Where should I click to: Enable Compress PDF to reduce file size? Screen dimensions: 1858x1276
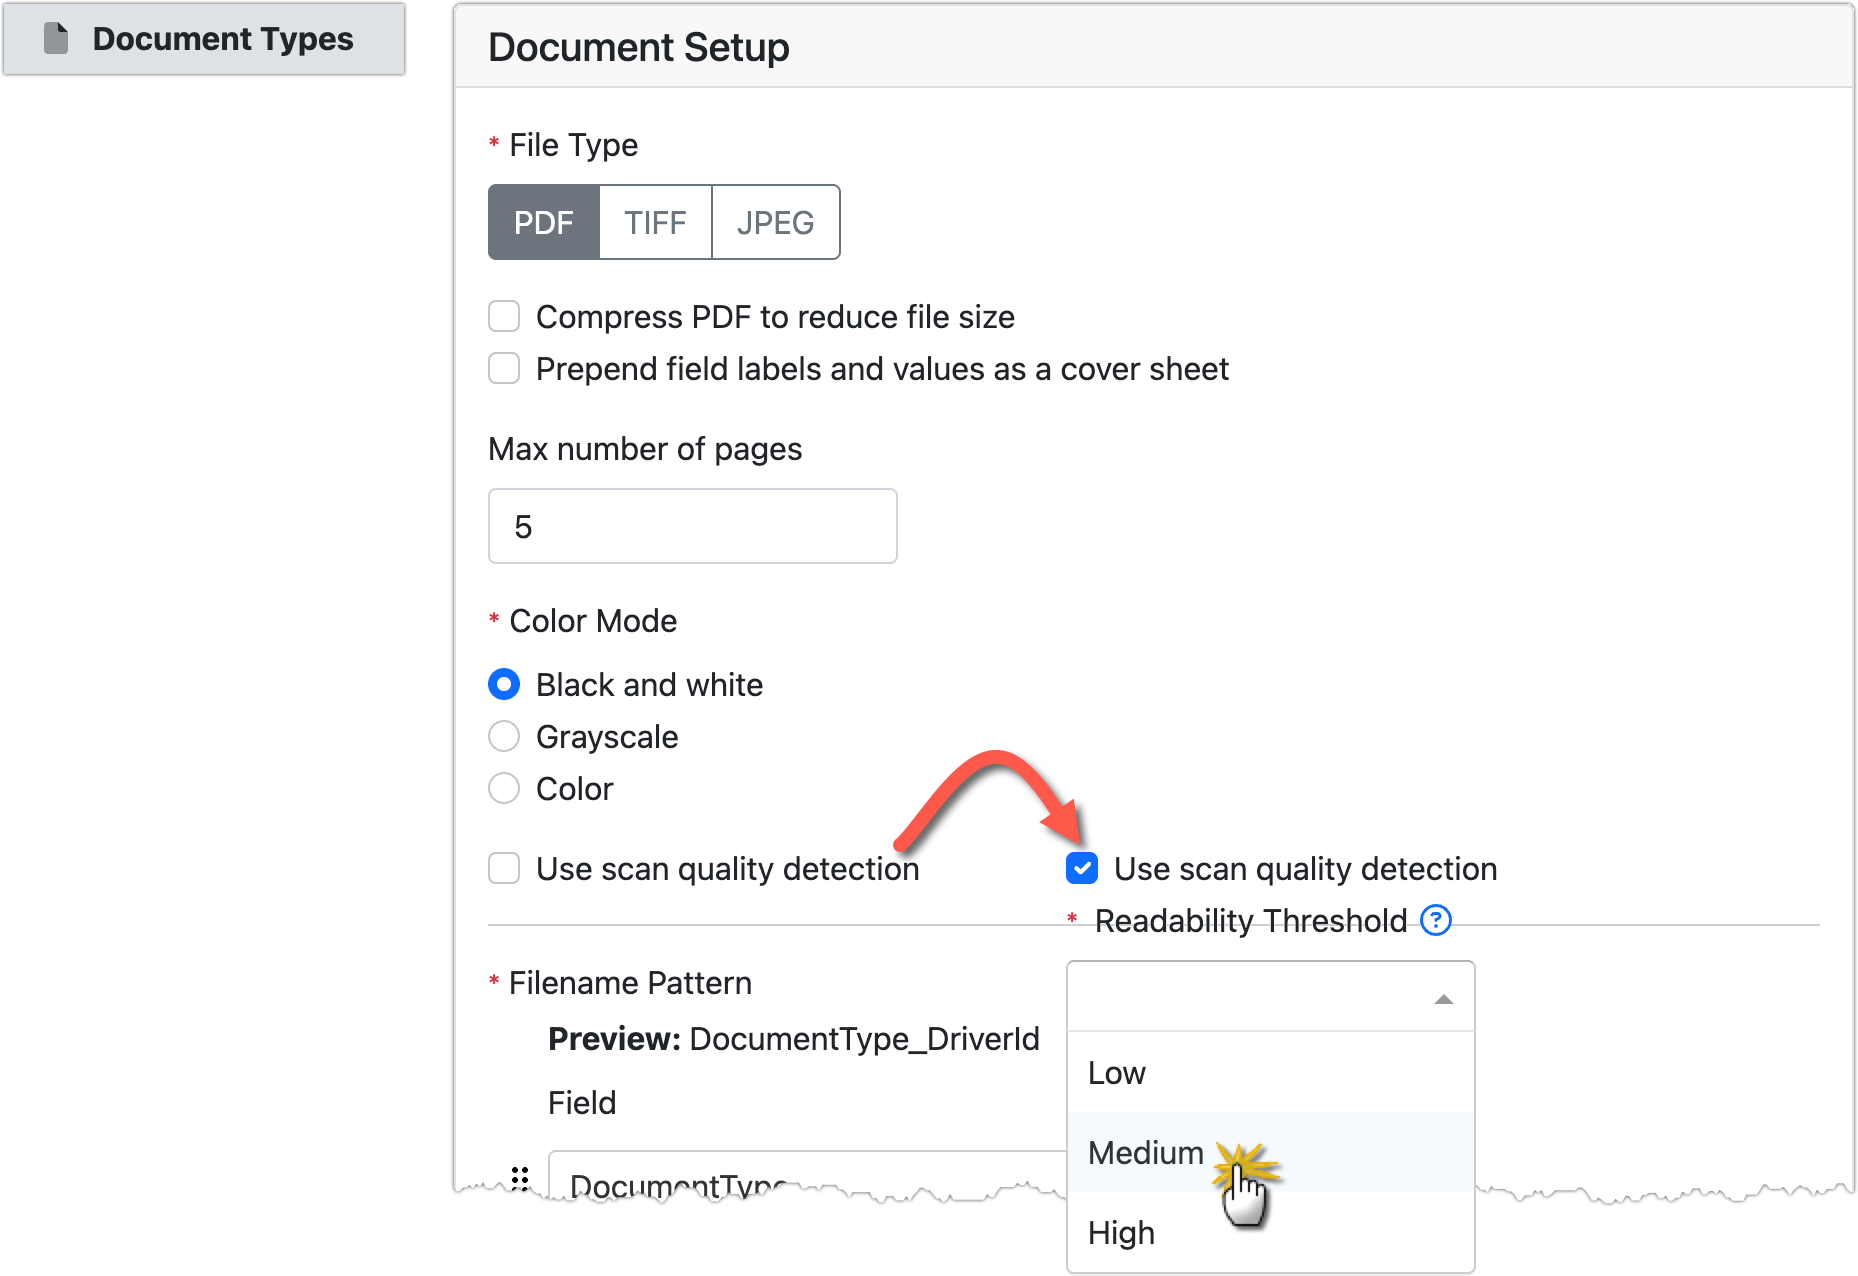(504, 317)
